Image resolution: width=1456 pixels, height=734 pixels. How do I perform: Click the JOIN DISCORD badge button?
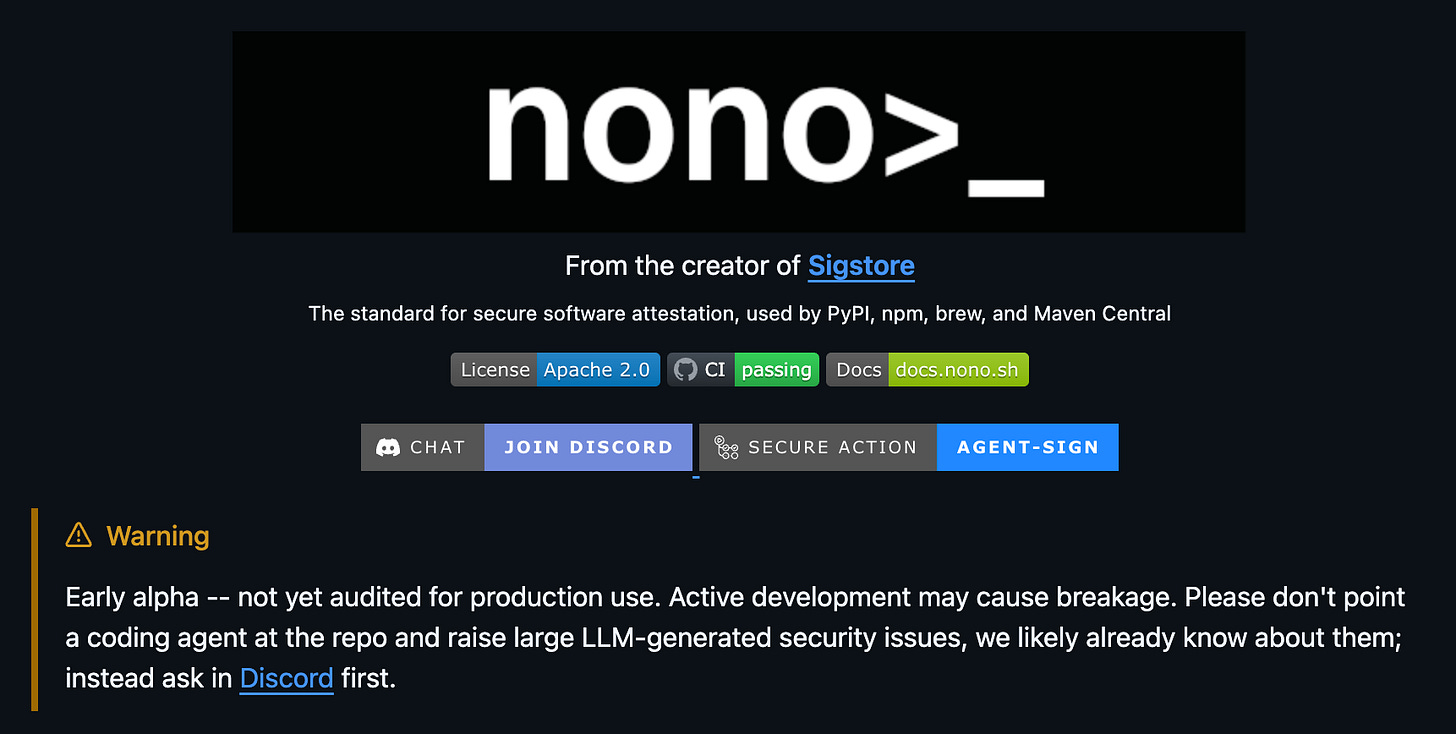click(588, 447)
